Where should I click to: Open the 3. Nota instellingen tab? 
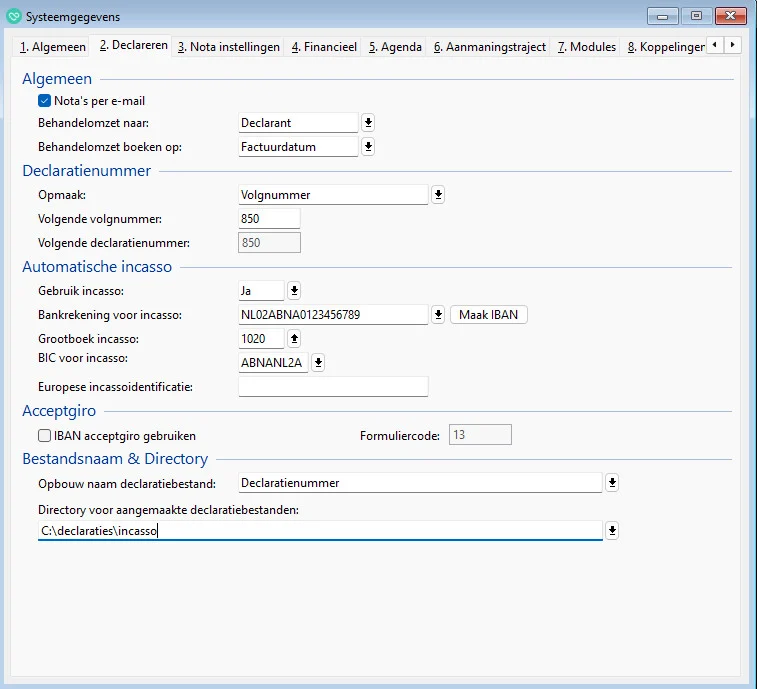[x=229, y=47]
